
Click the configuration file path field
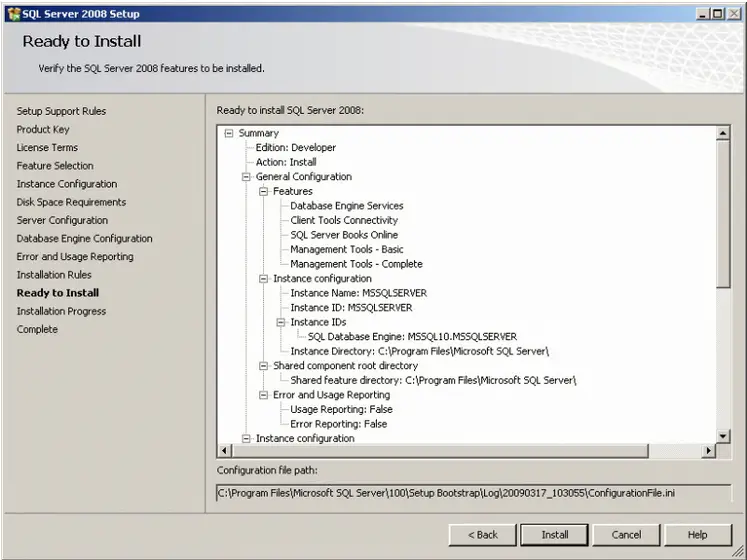coord(474,493)
